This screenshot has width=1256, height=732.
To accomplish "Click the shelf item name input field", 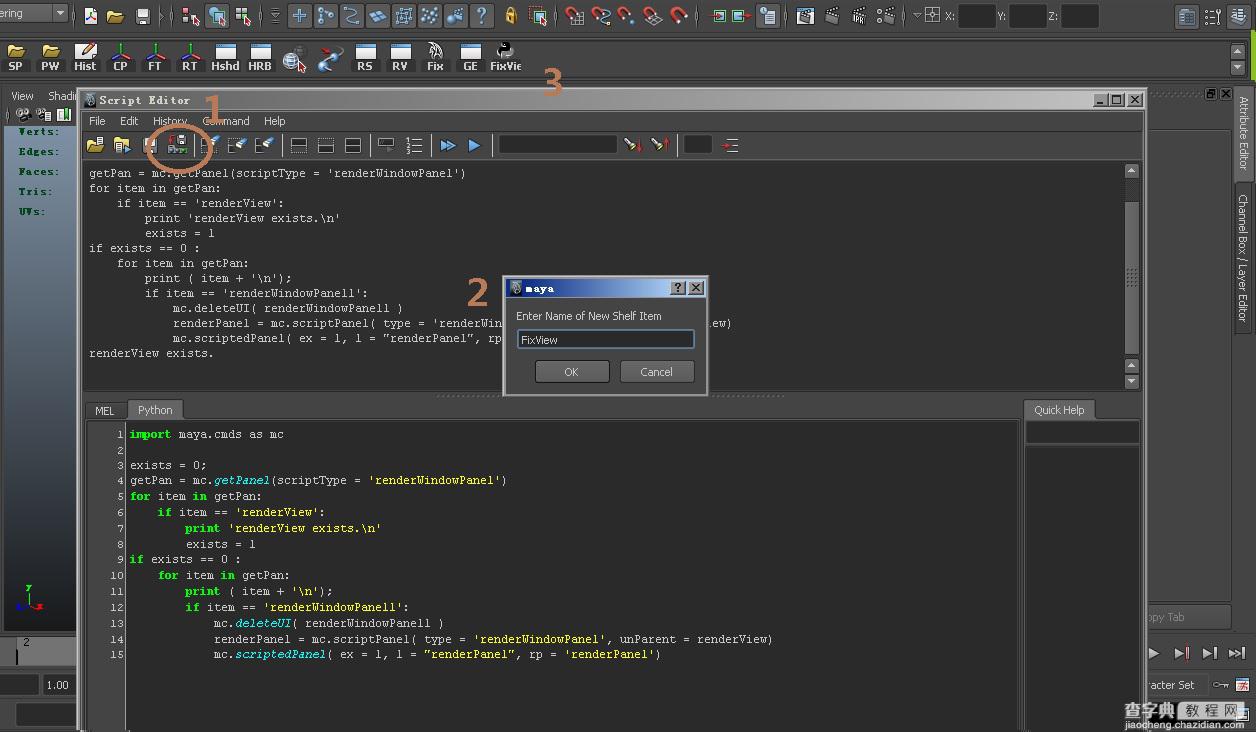I will (605, 340).
